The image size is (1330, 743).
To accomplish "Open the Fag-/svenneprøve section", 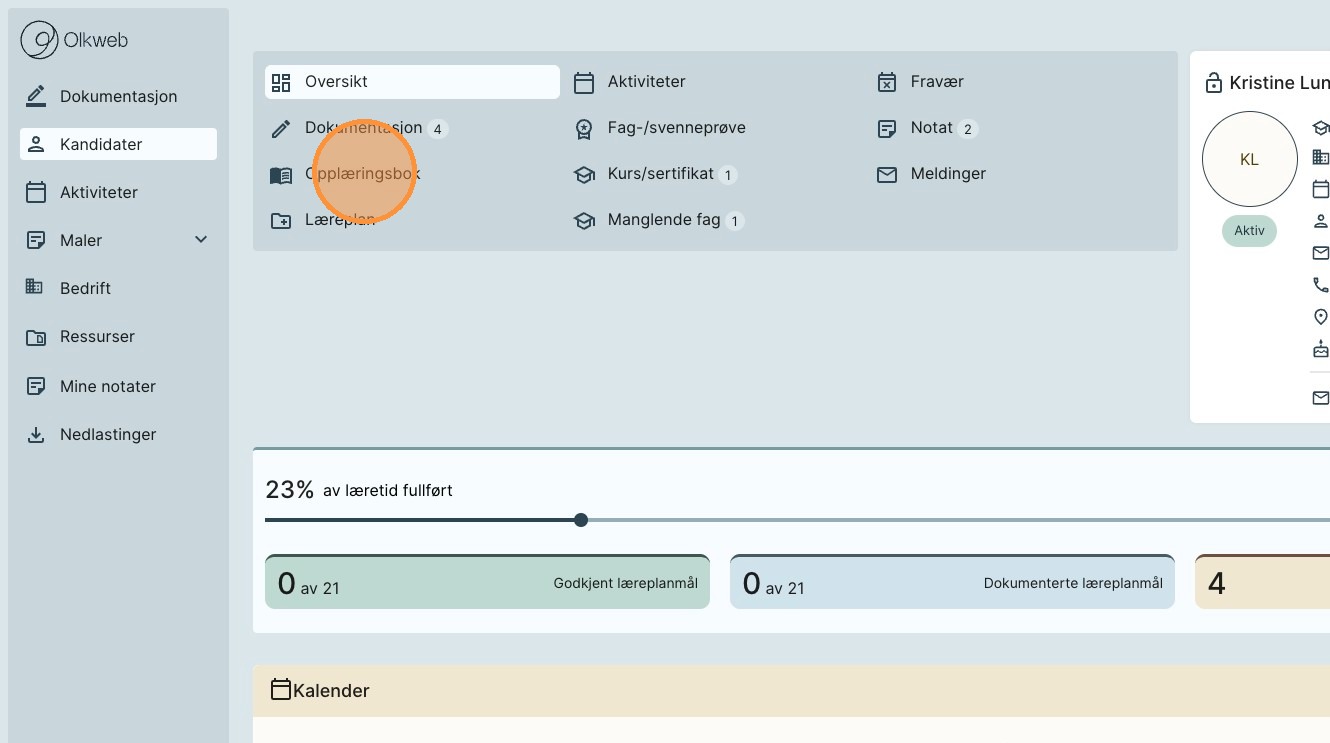I will (x=676, y=128).
